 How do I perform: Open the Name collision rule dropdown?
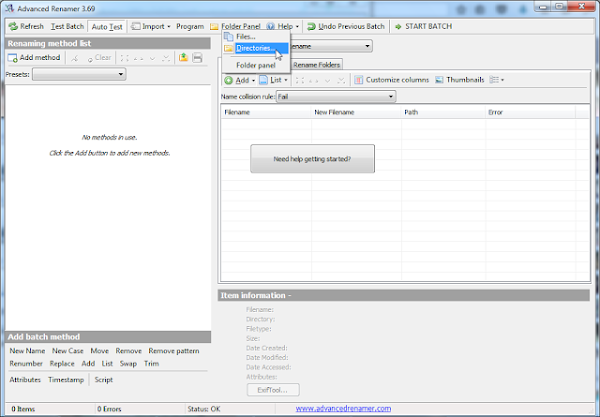pos(336,96)
